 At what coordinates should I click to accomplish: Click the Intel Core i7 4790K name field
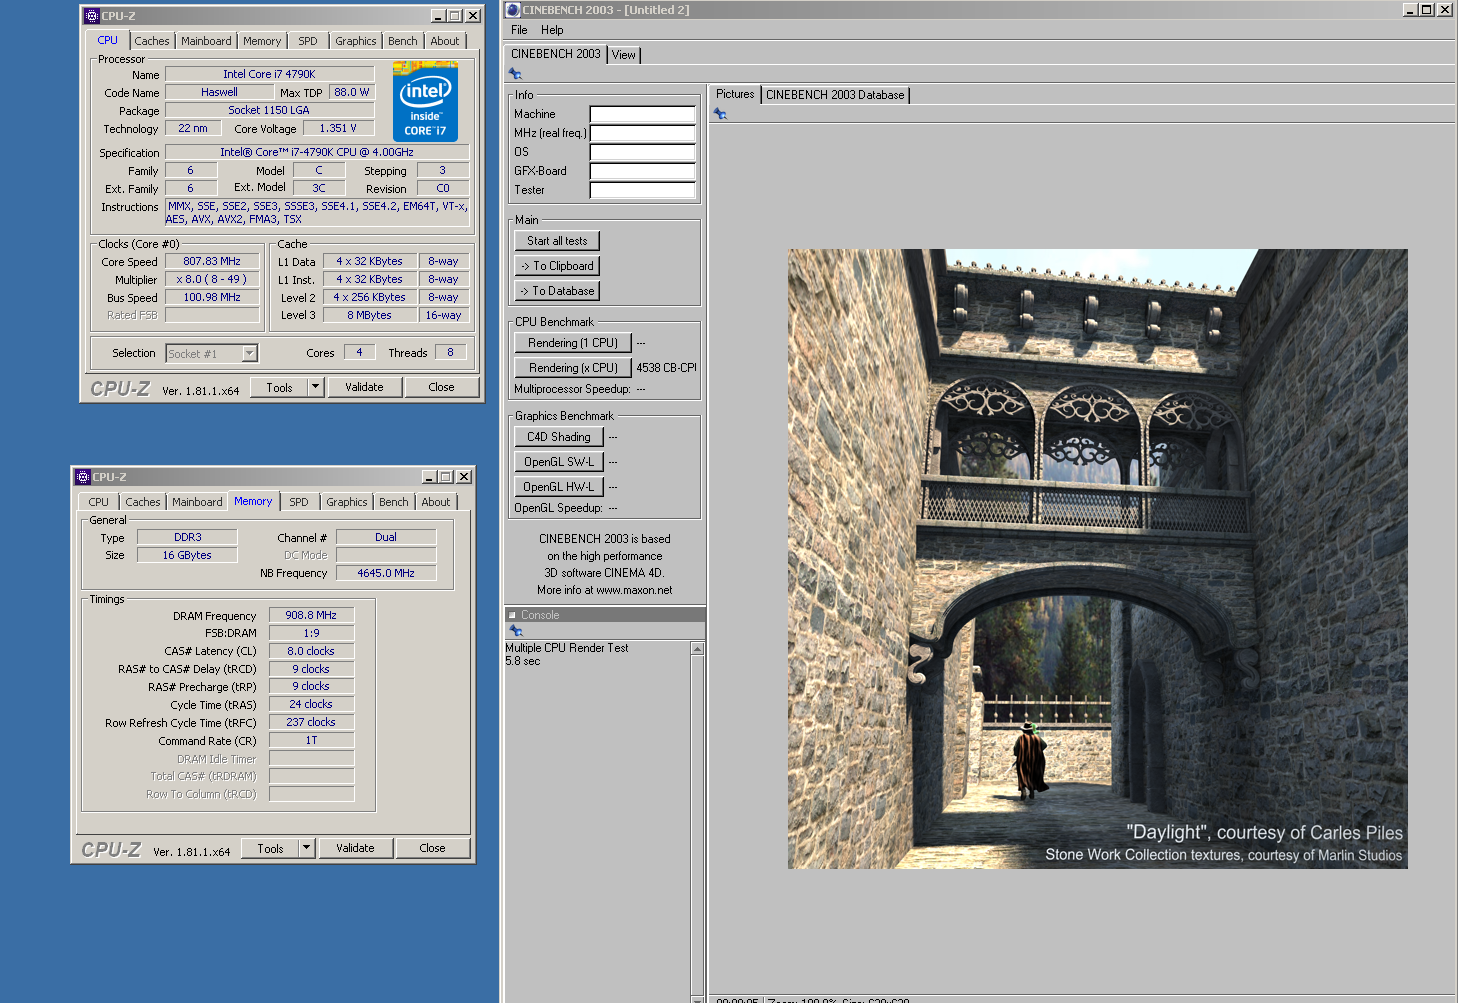[269, 74]
